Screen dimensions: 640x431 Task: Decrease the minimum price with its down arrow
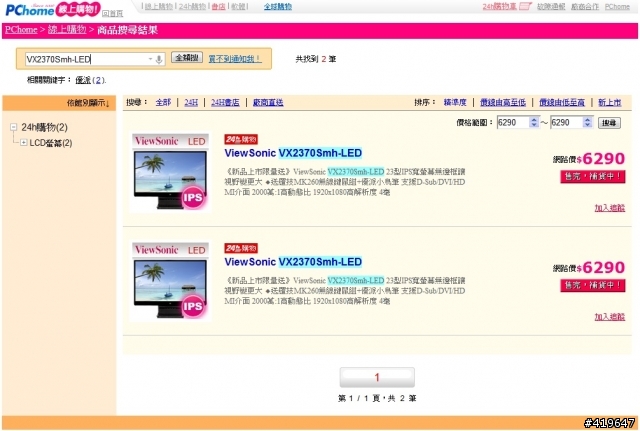(x=534, y=125)
